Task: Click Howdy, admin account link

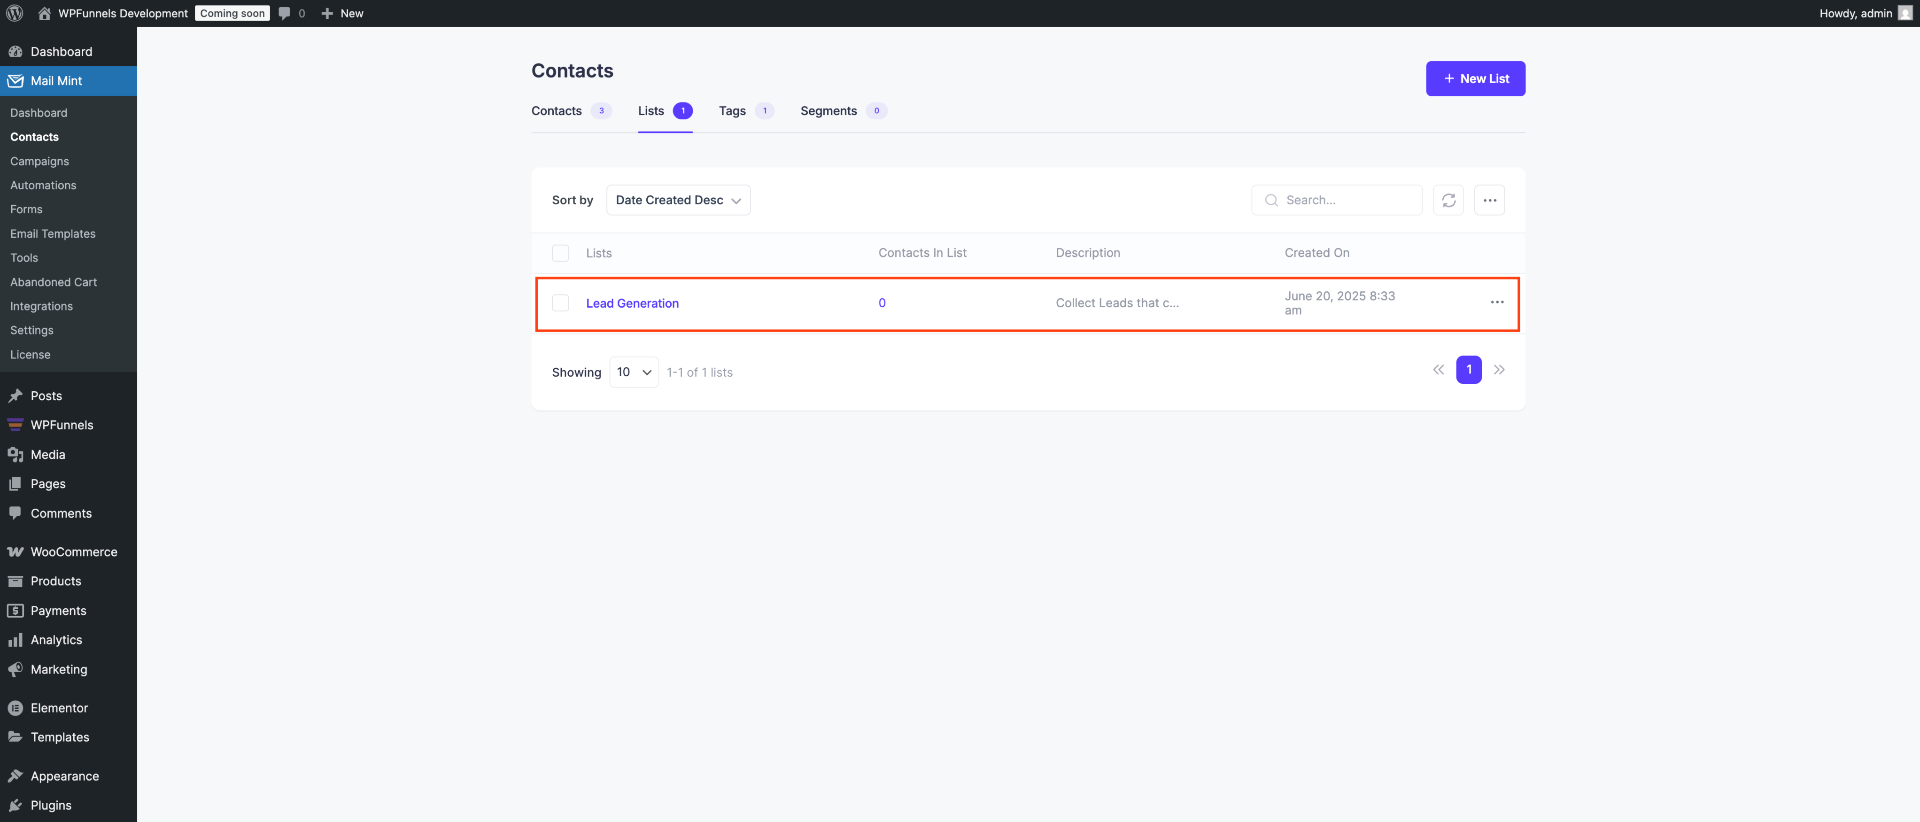Action: 1855,13
